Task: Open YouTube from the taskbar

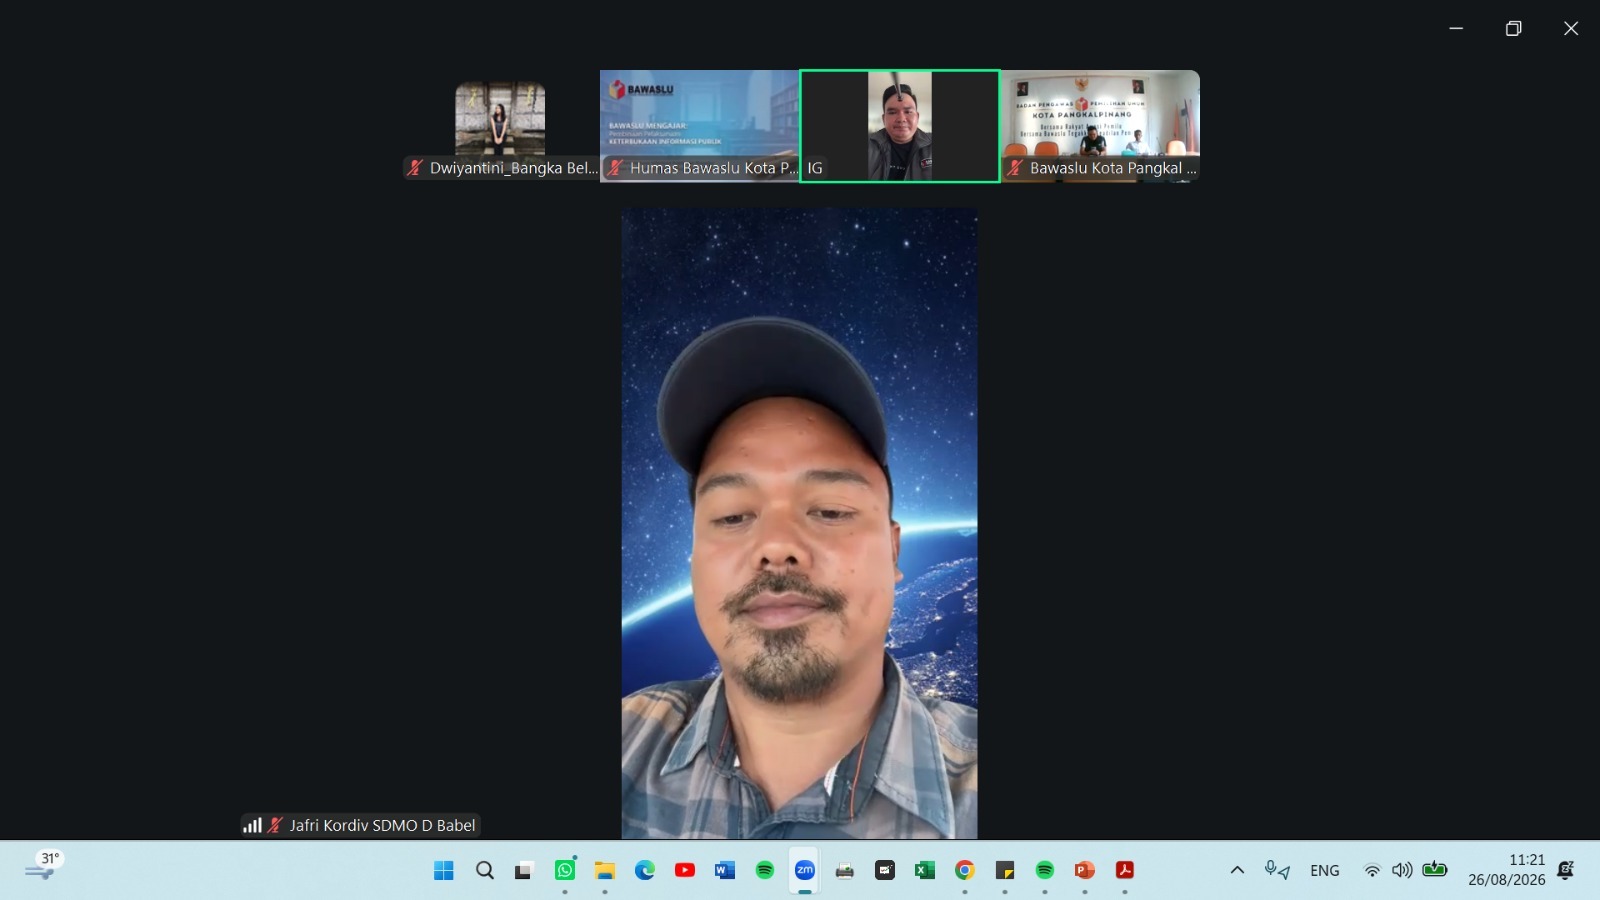Action: click(x=685, y=870)
